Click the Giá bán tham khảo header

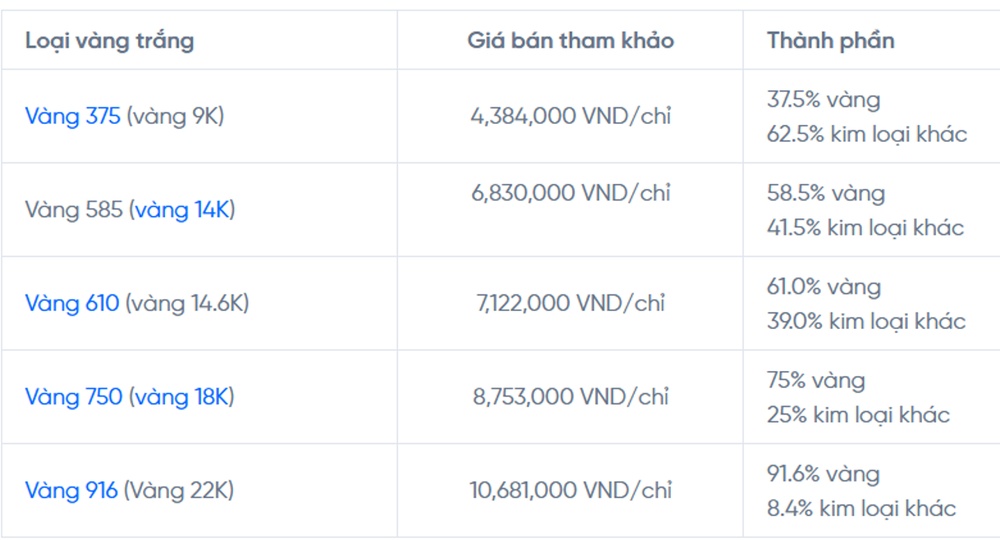(x=570, y=41)
